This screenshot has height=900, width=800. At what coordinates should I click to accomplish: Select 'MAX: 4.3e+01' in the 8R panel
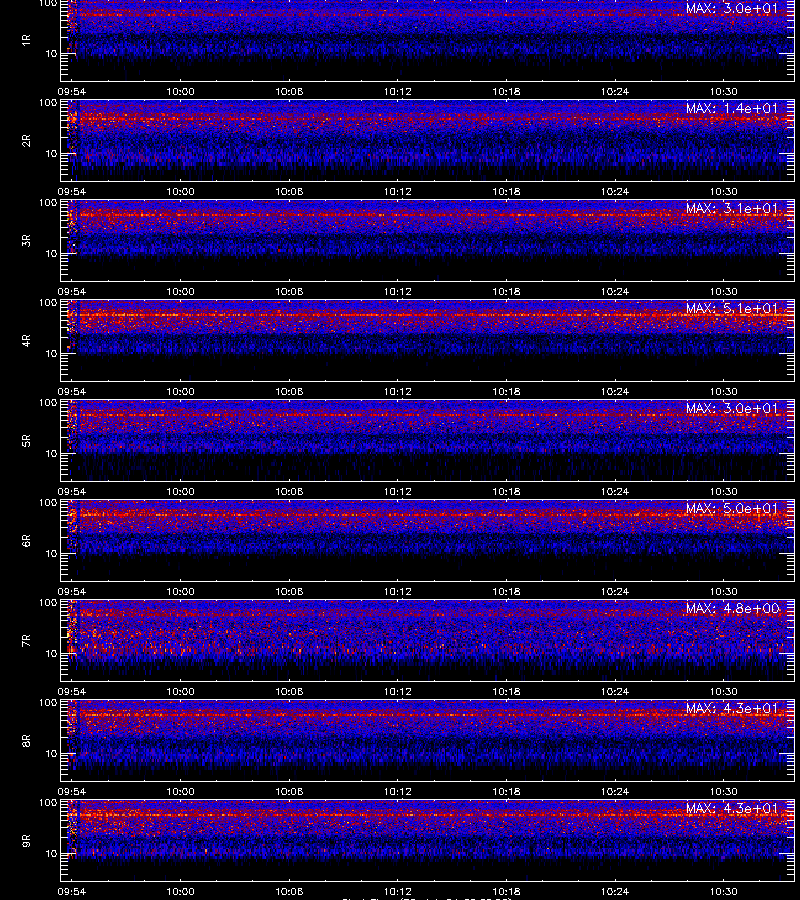click(x=732, y=708)
